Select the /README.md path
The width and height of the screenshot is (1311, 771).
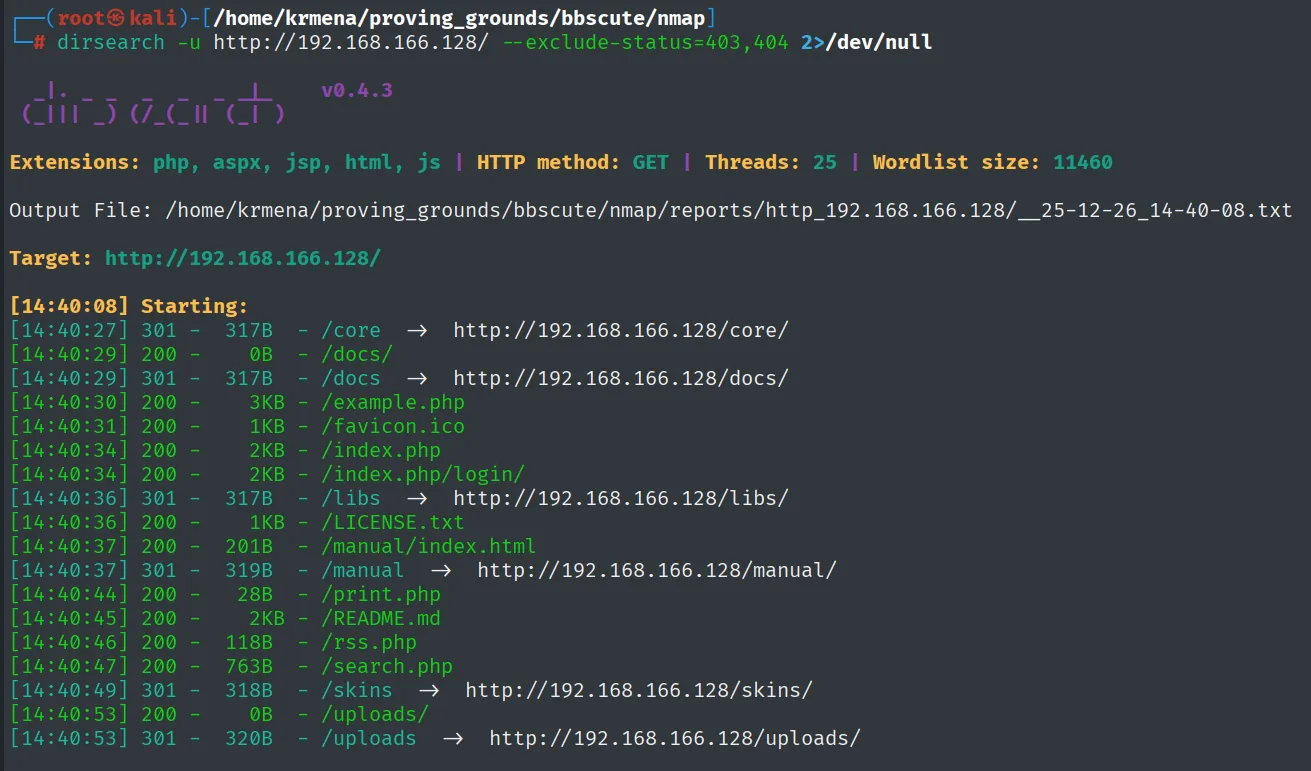(381, 618)
